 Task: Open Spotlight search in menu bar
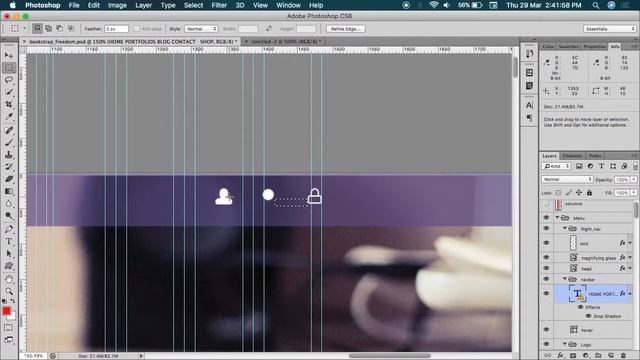(596, 5)
